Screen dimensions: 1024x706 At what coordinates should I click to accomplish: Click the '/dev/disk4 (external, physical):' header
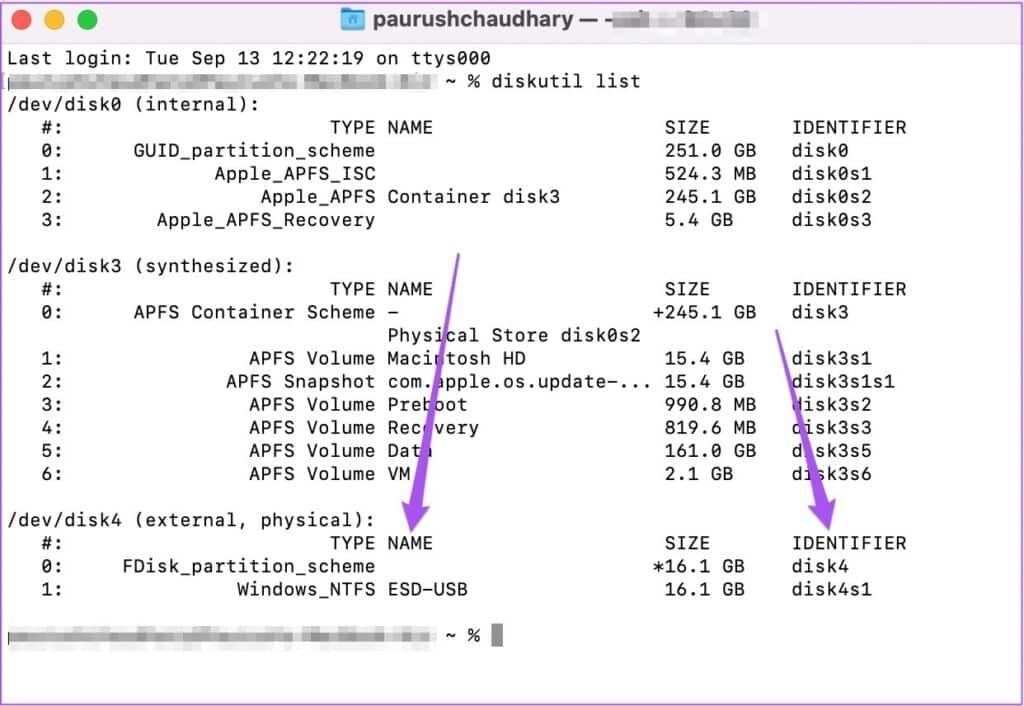pyautogui.click(x=191, y=520)
